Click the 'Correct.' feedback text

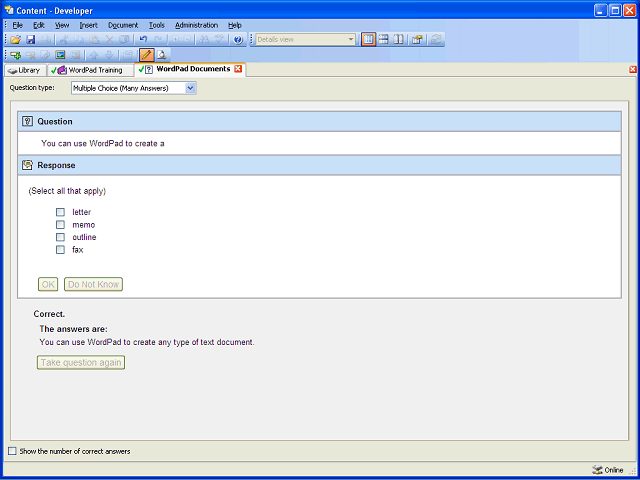click(49, 314)
